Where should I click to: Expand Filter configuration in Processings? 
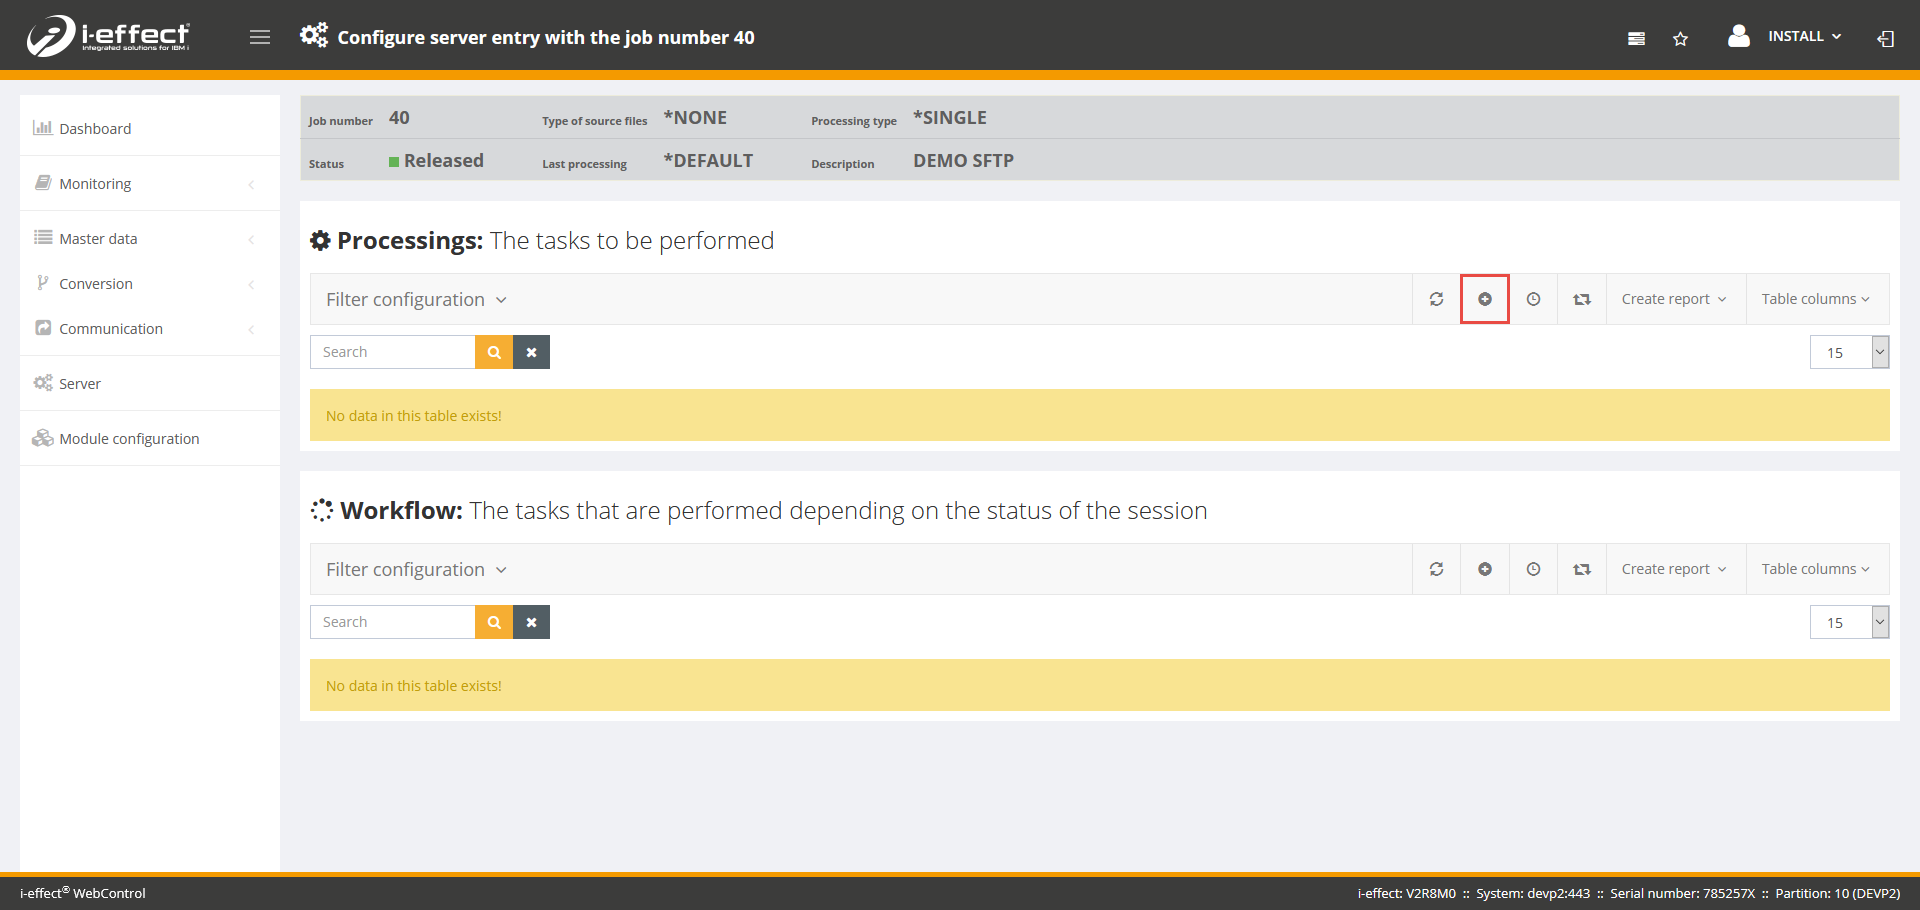coord(416,299)
